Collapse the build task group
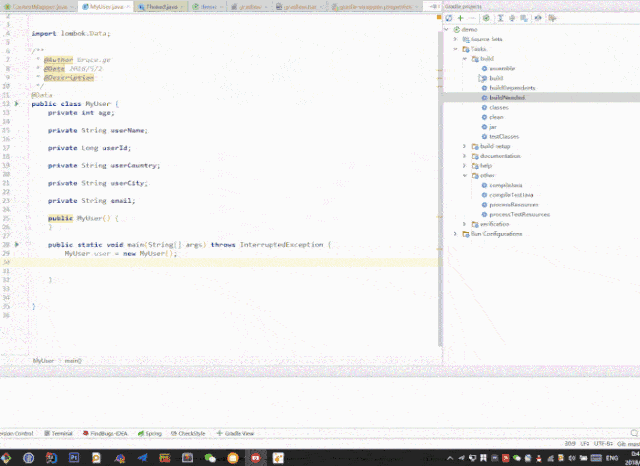 tap(465, 59)
